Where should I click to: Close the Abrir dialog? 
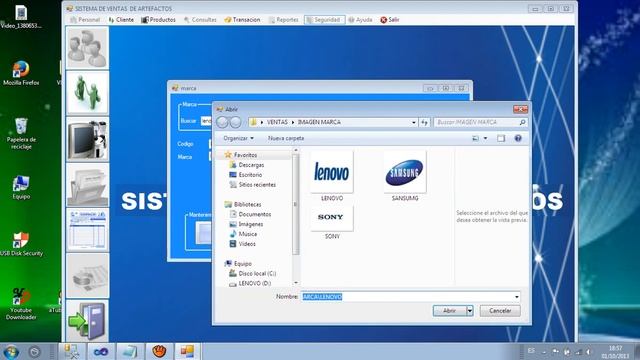click(x=520, y=109)
